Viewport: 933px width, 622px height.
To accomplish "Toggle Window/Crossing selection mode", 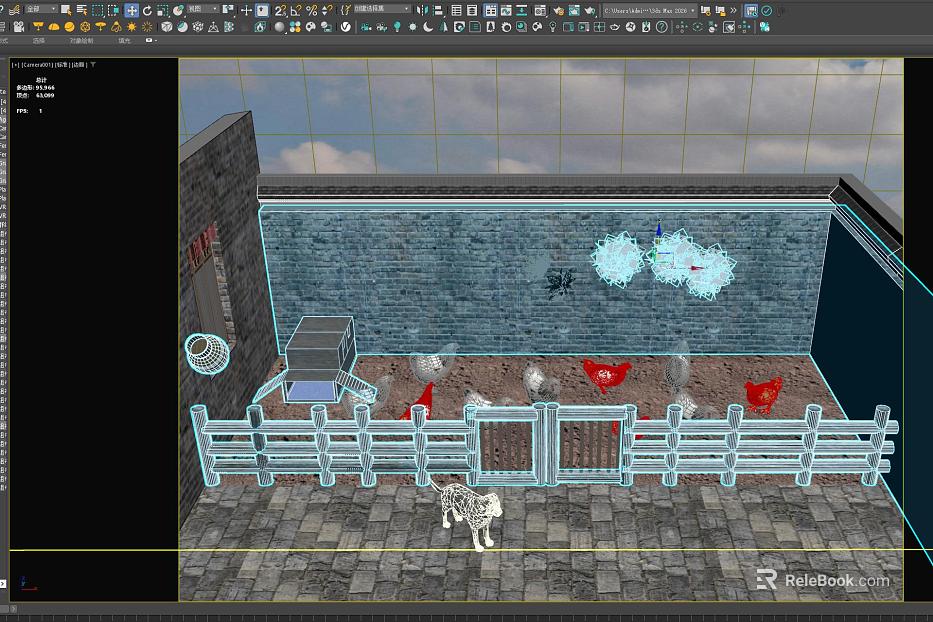I will click(113, 10).
